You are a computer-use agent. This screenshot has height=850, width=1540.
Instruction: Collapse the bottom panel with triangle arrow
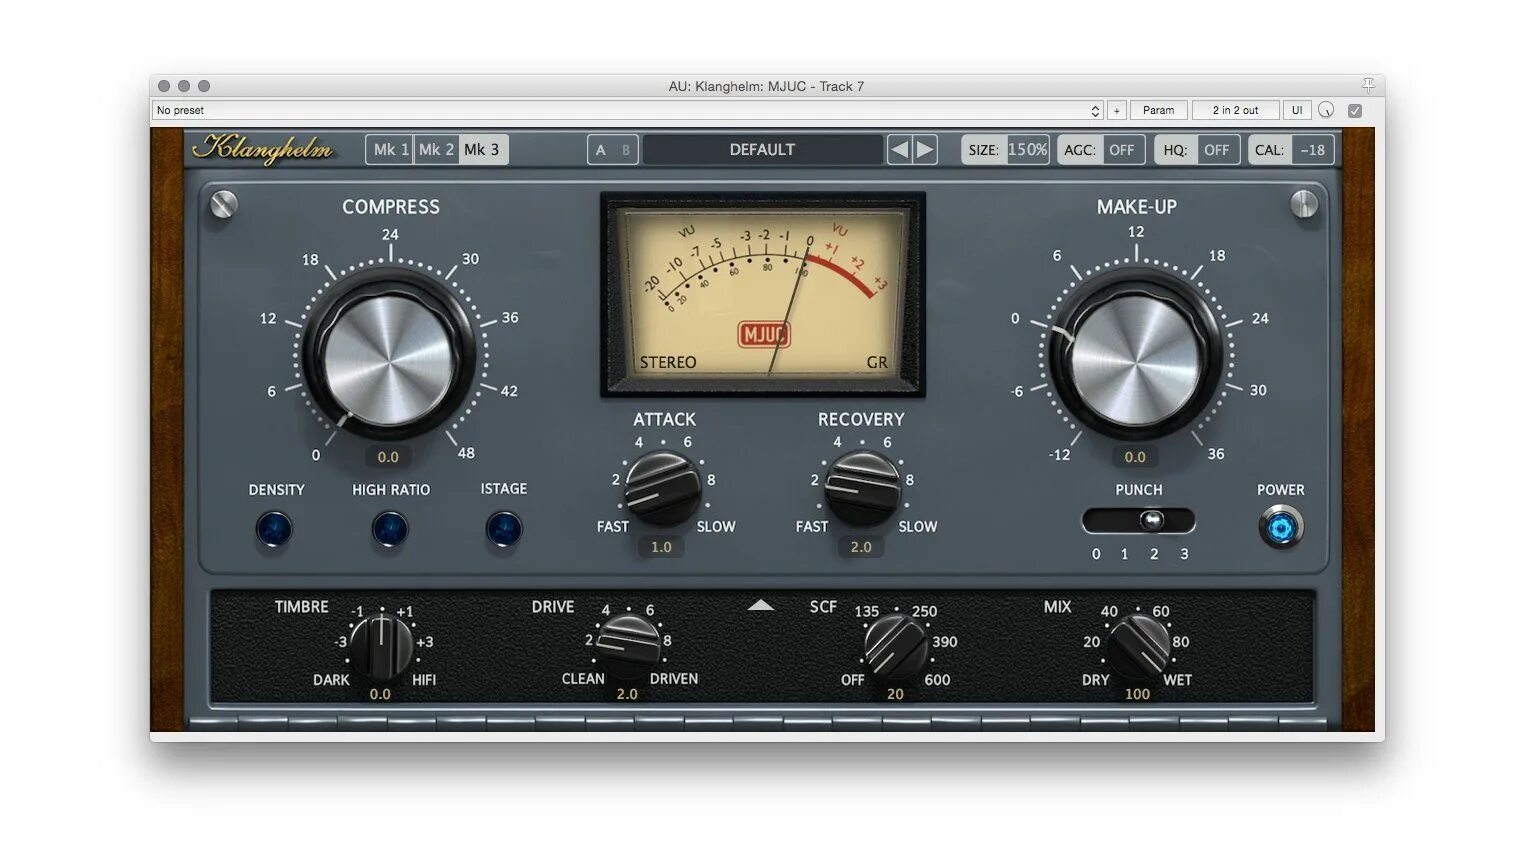click(761, 605)
